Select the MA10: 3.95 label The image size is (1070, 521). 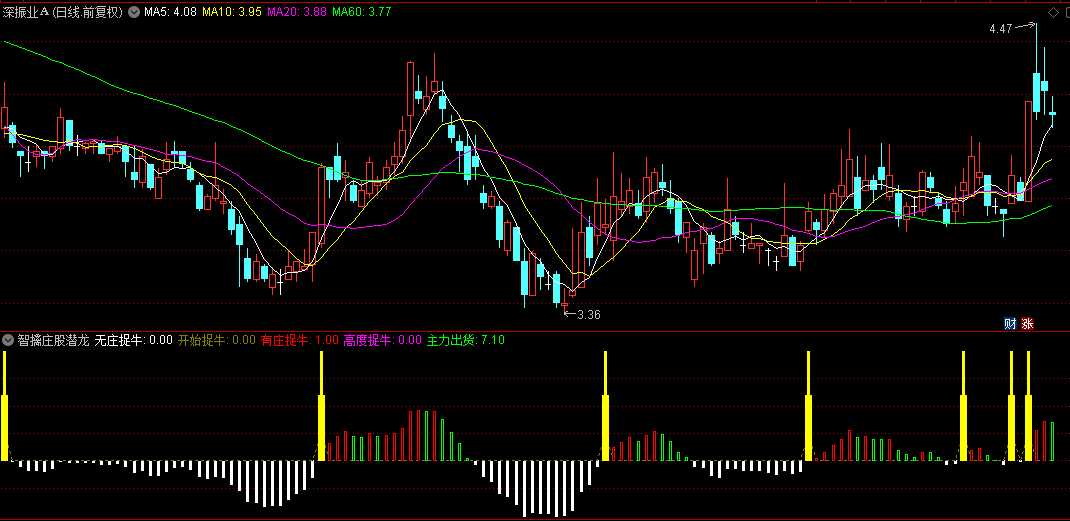pyautogui.click(x=232, y=12)
